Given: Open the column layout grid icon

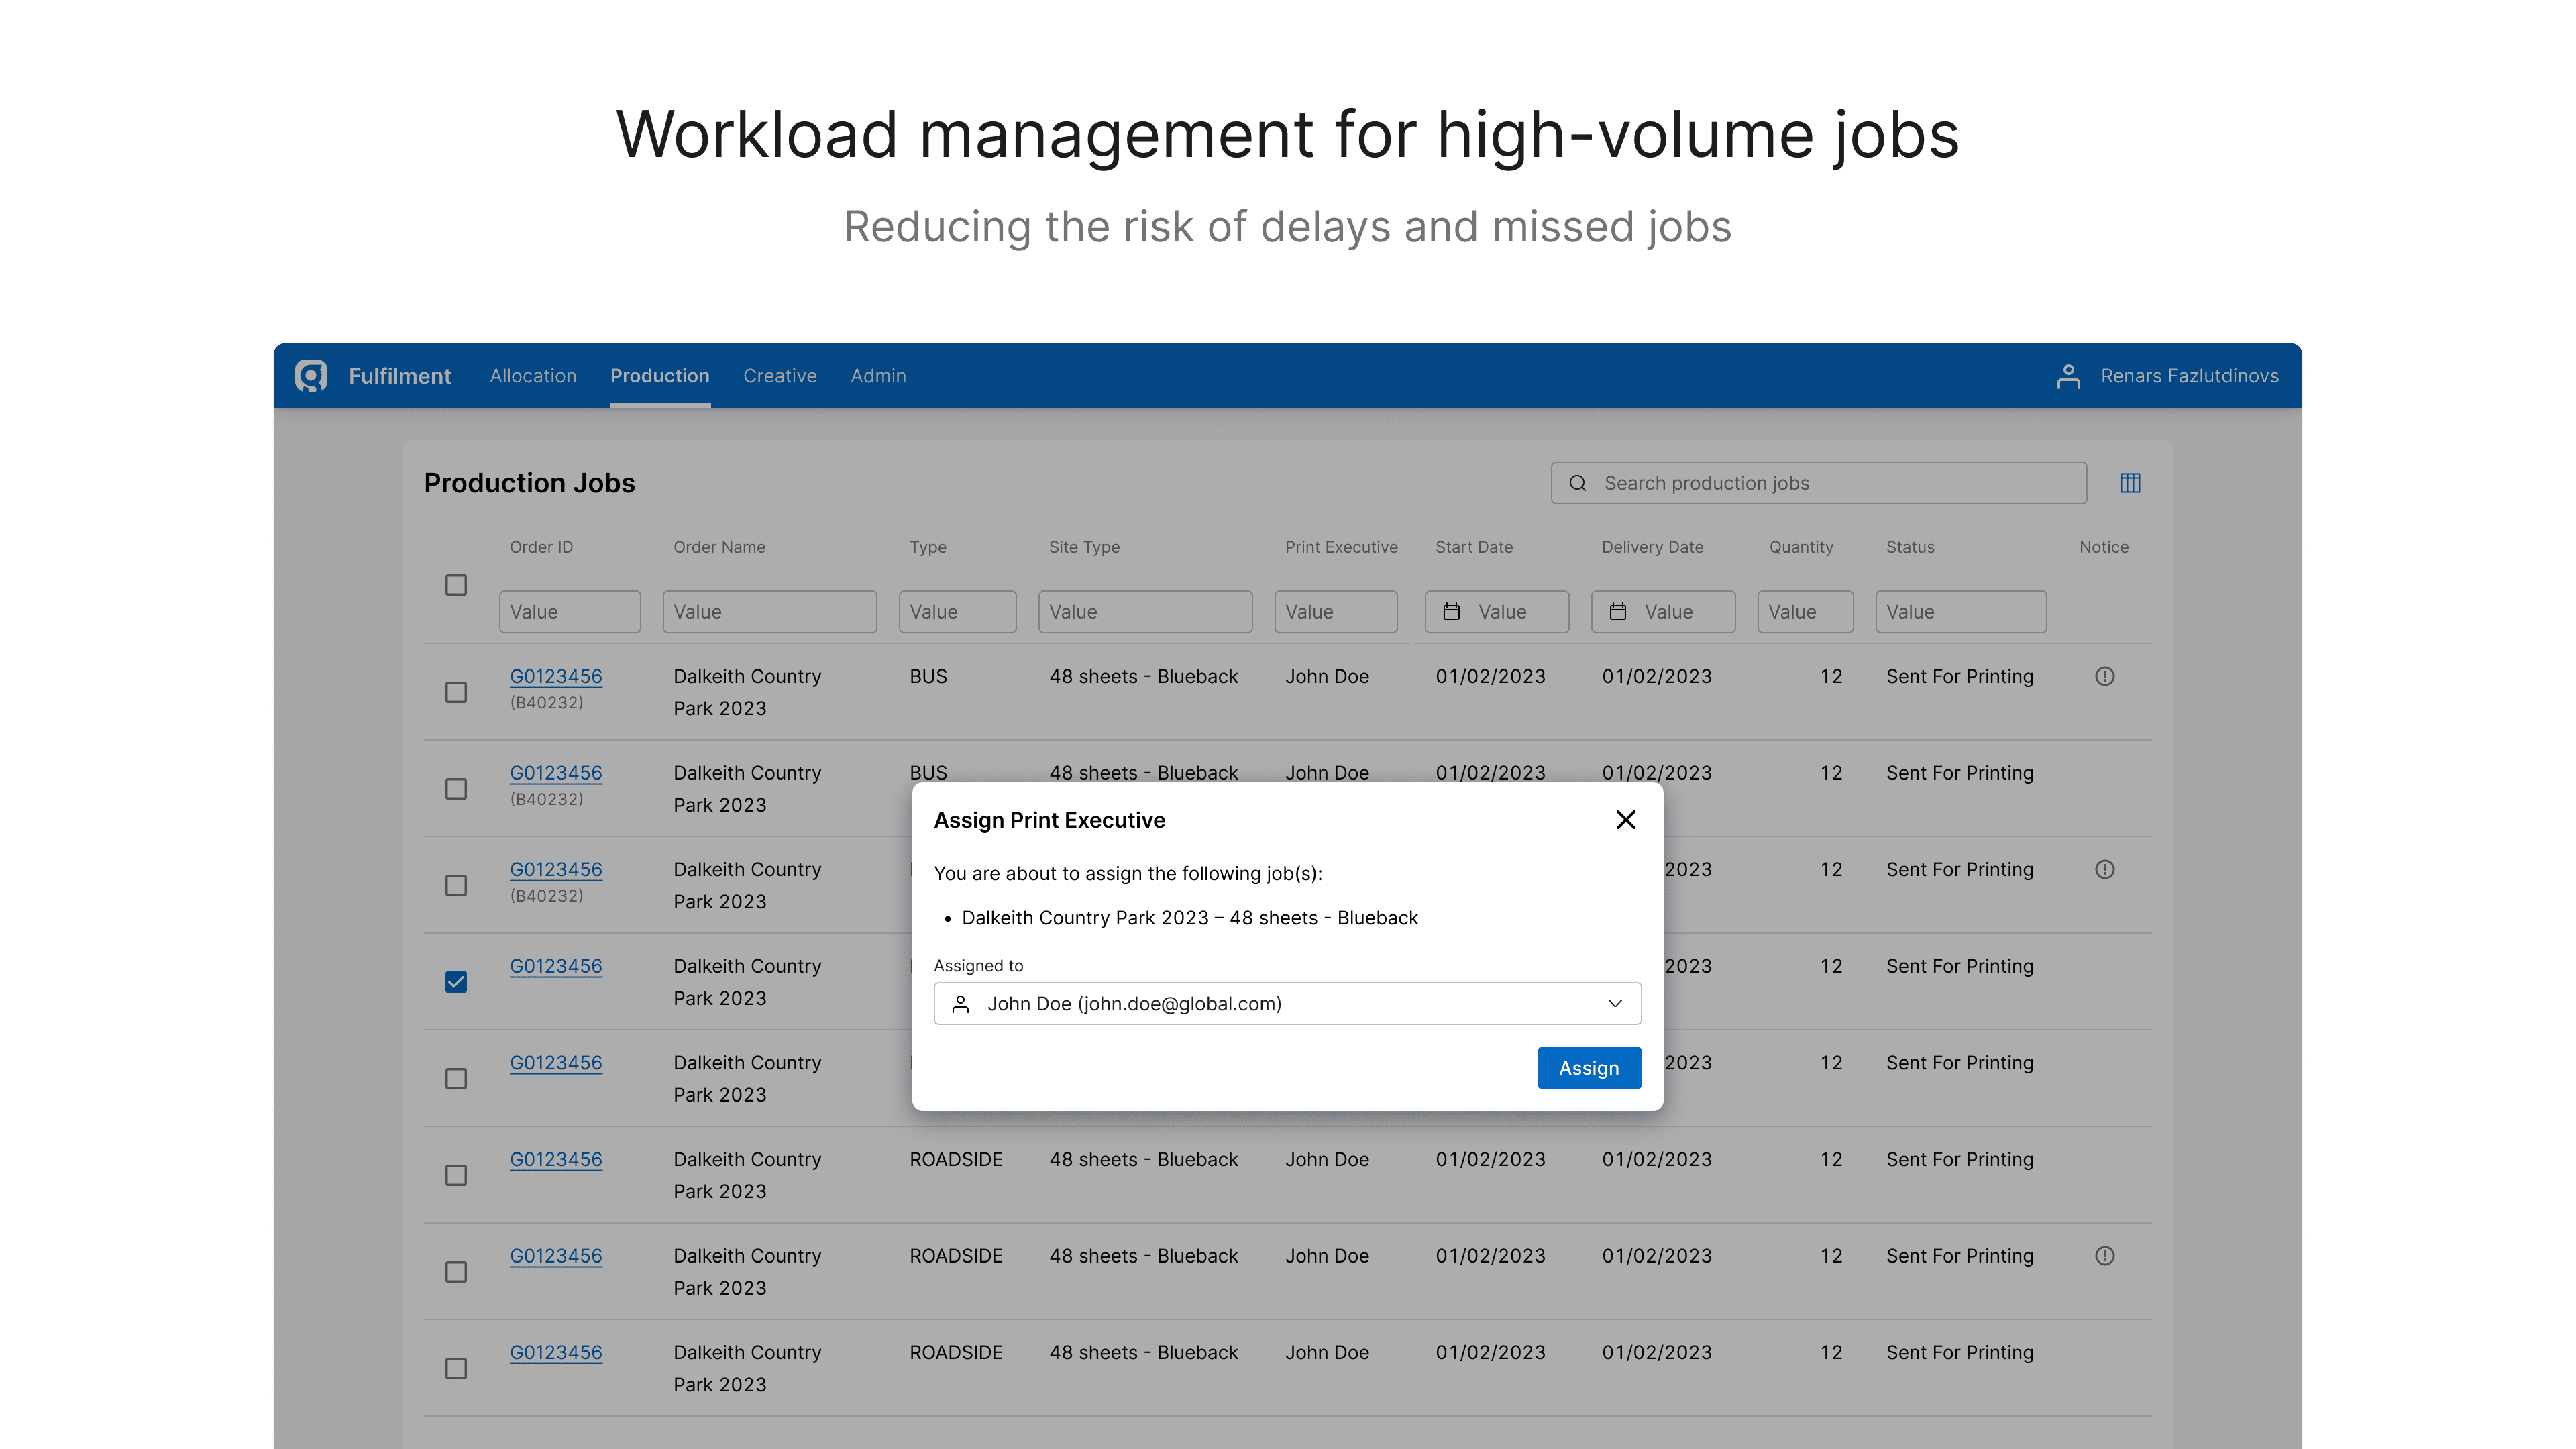Looking at the screenshot, I should [2130, 483].
